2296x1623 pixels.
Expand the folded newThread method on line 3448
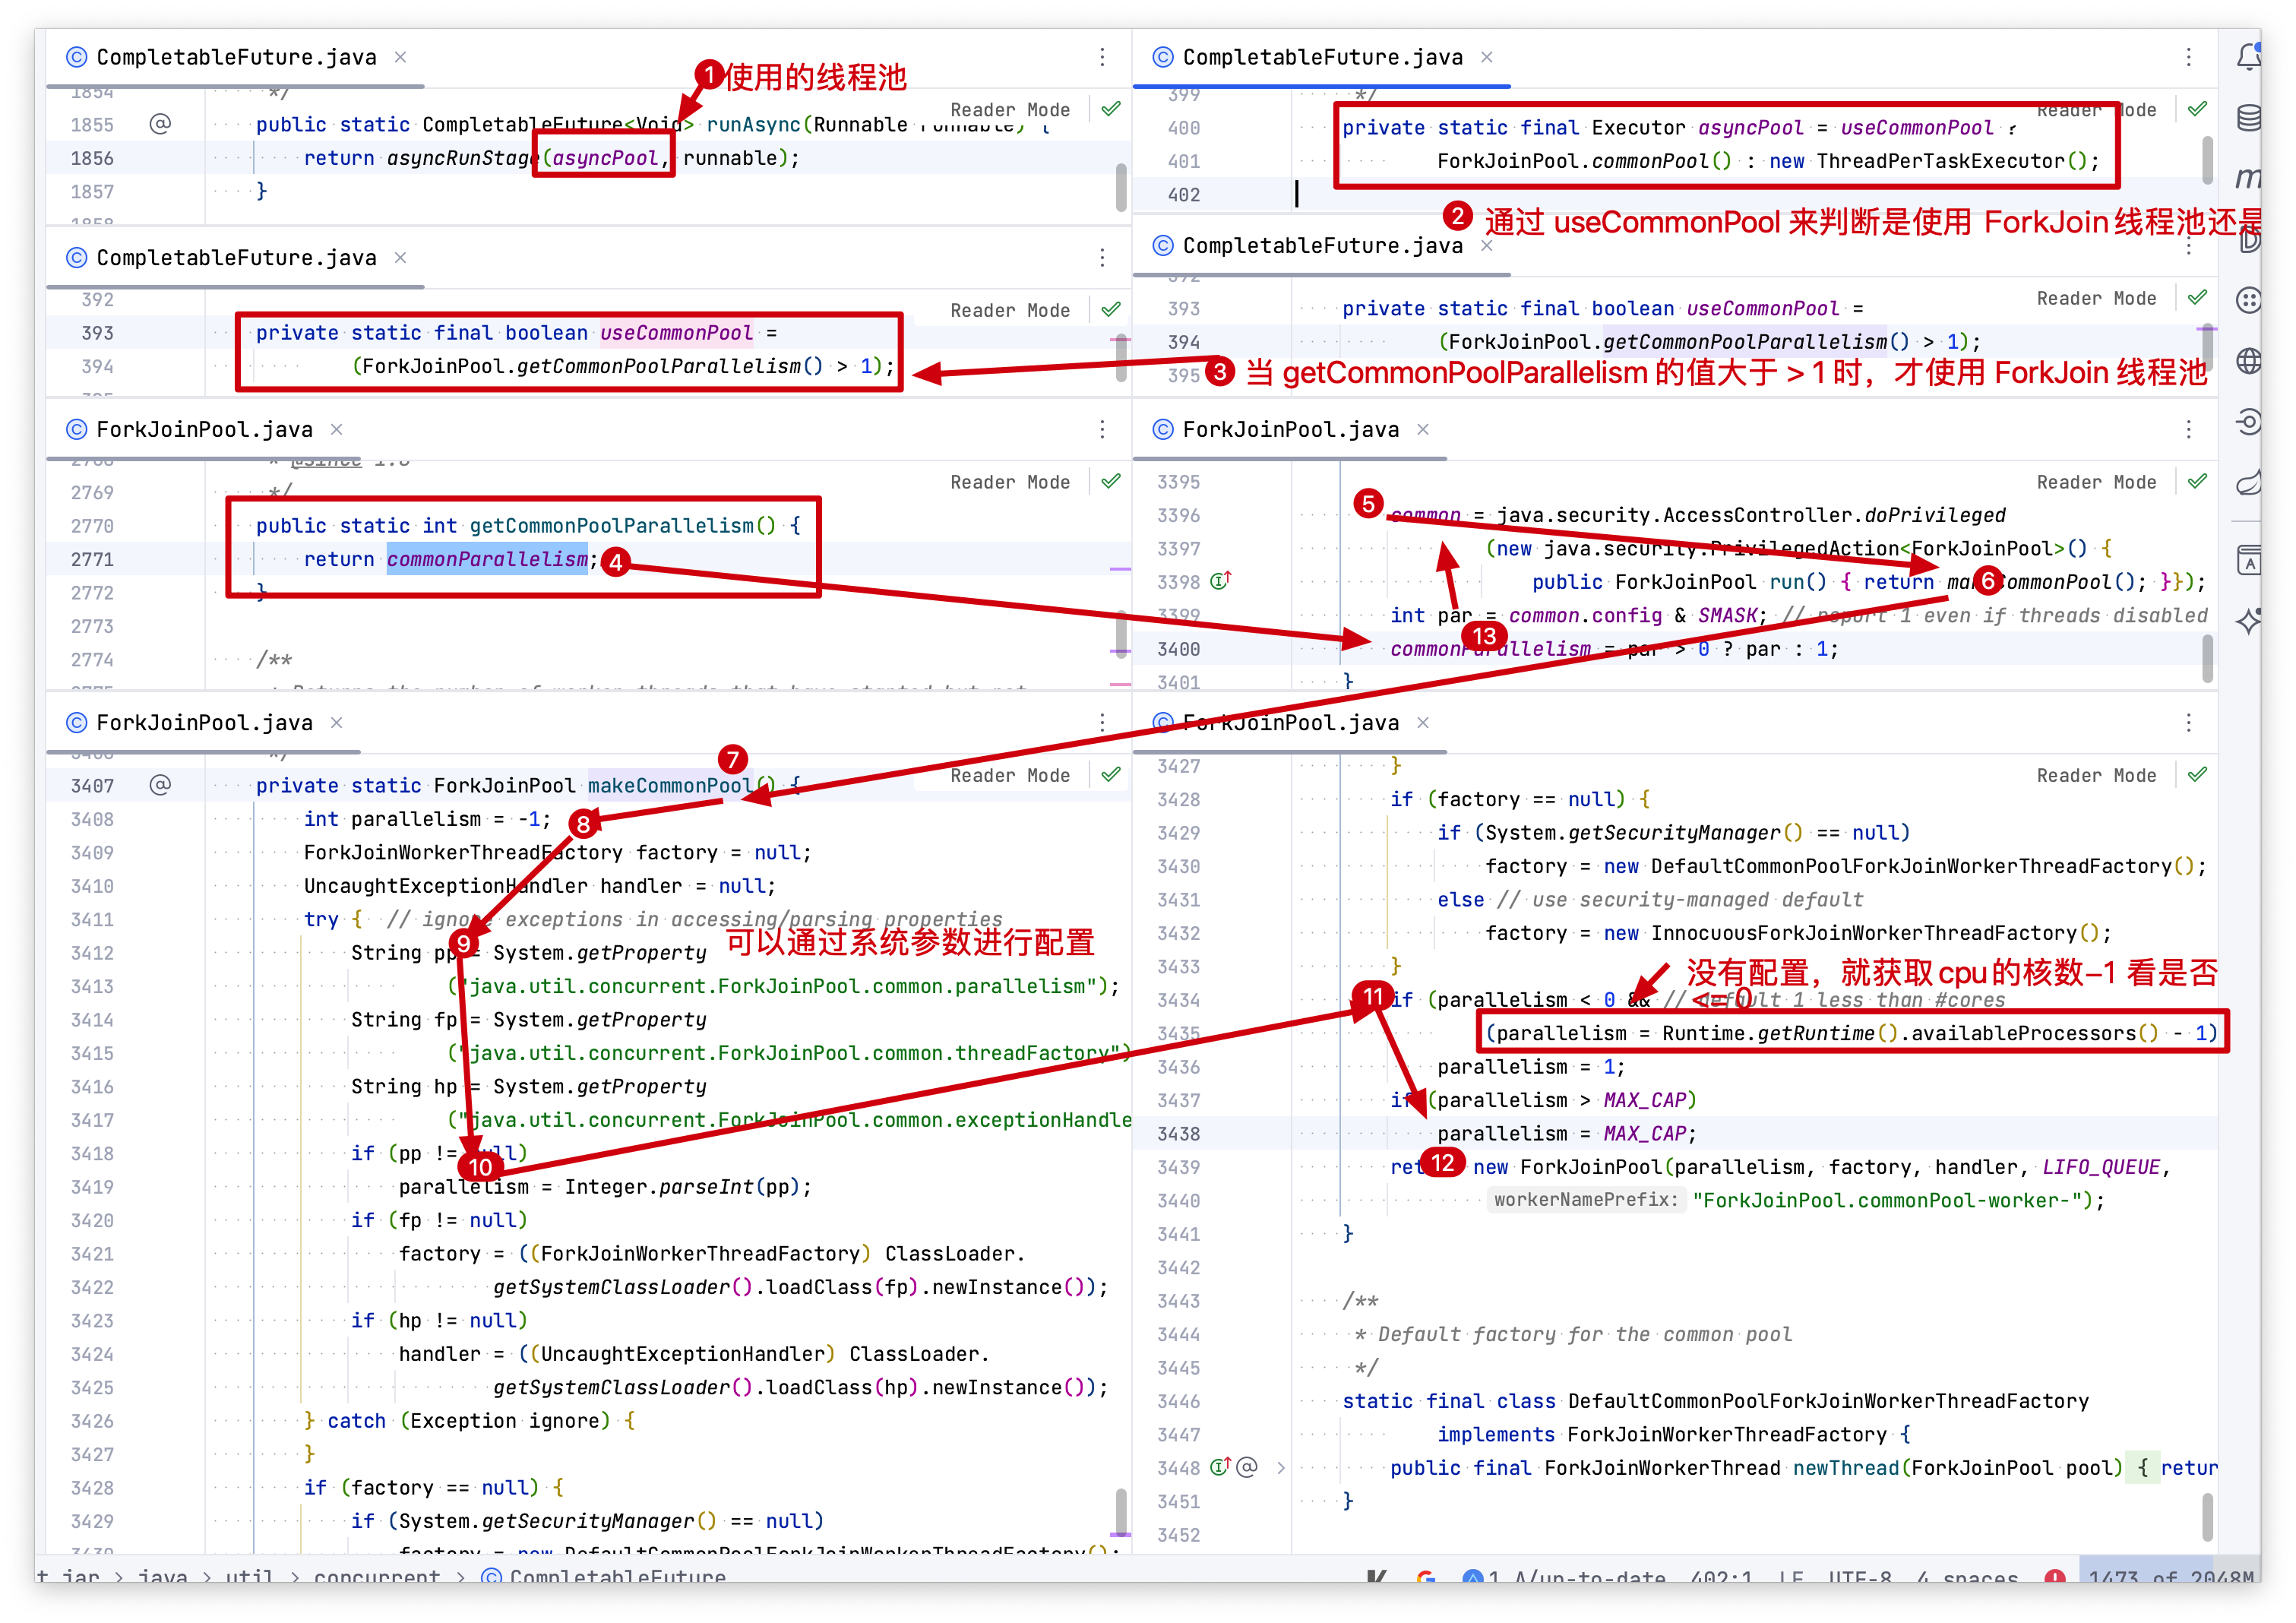click(x=1280, y=1468)
